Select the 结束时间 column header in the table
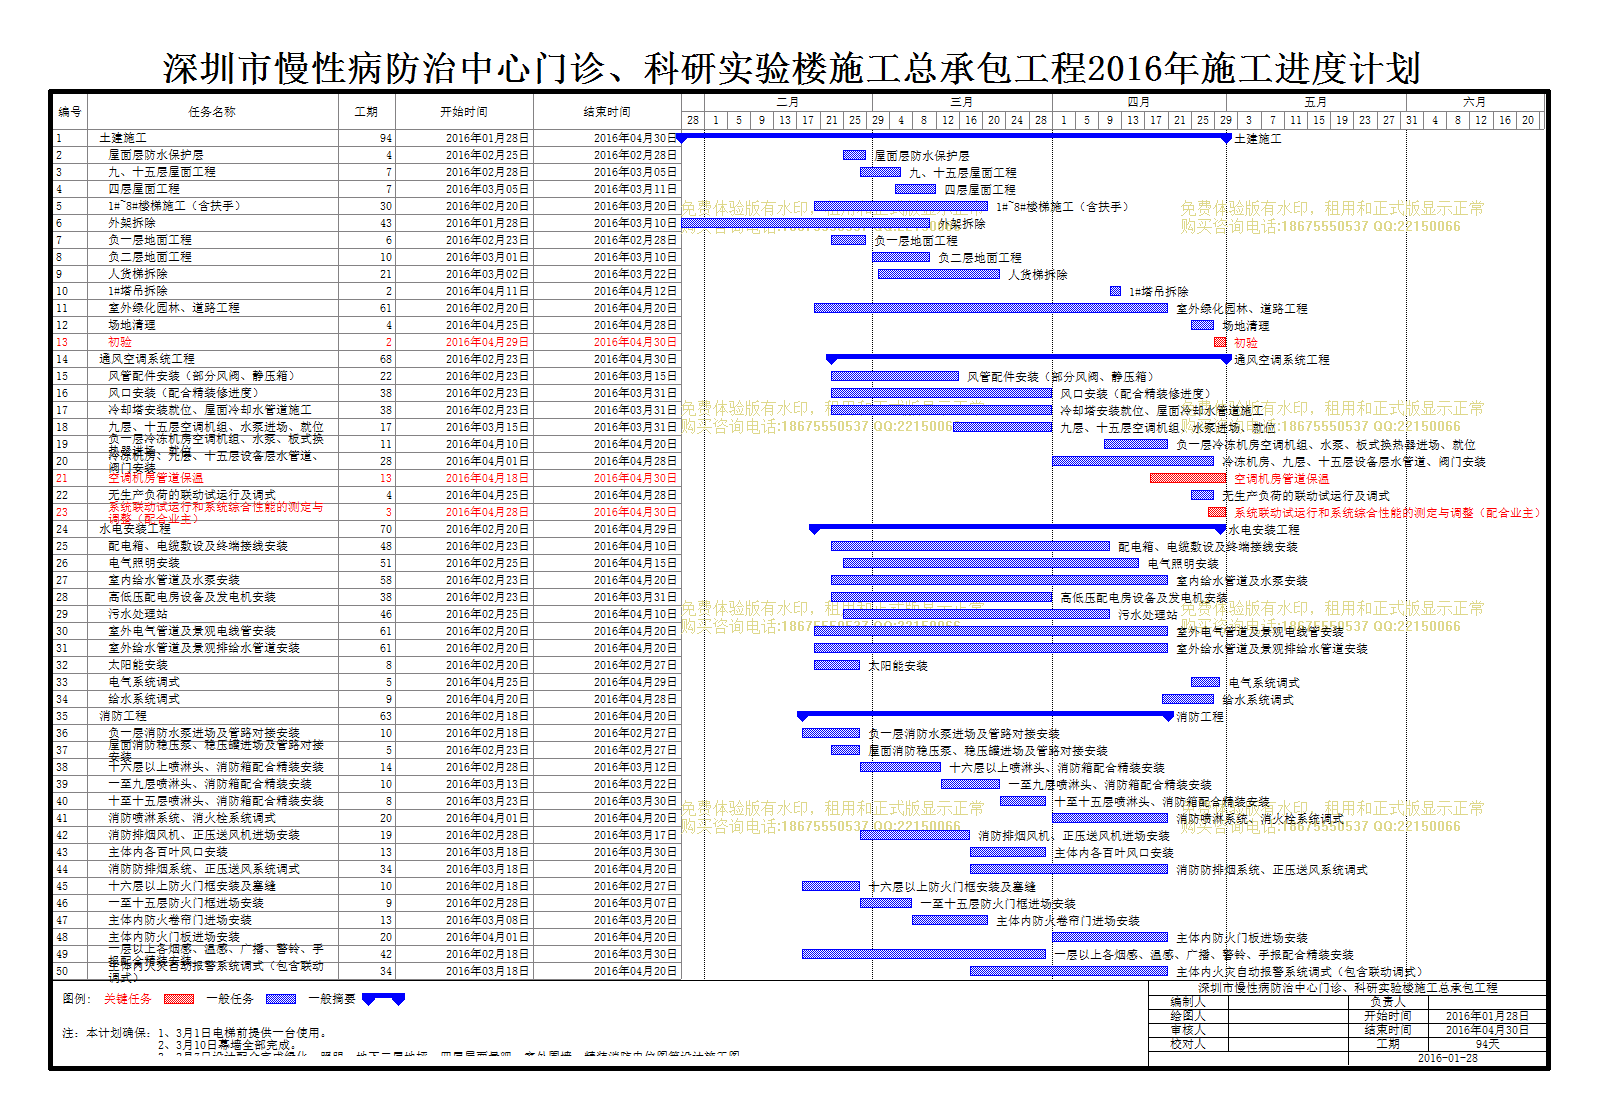This screenshot has width=1597, height=1117. pyautogui.click(x=607, y=112)
